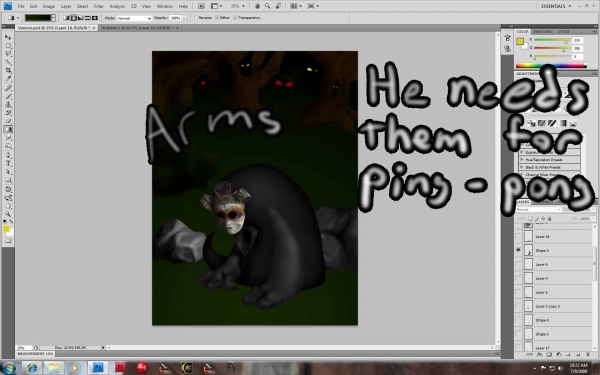The width and height of the screenshot is (600, 375).
Task: Open the Arrange Documents dropdown
Action: coord(295,6)
